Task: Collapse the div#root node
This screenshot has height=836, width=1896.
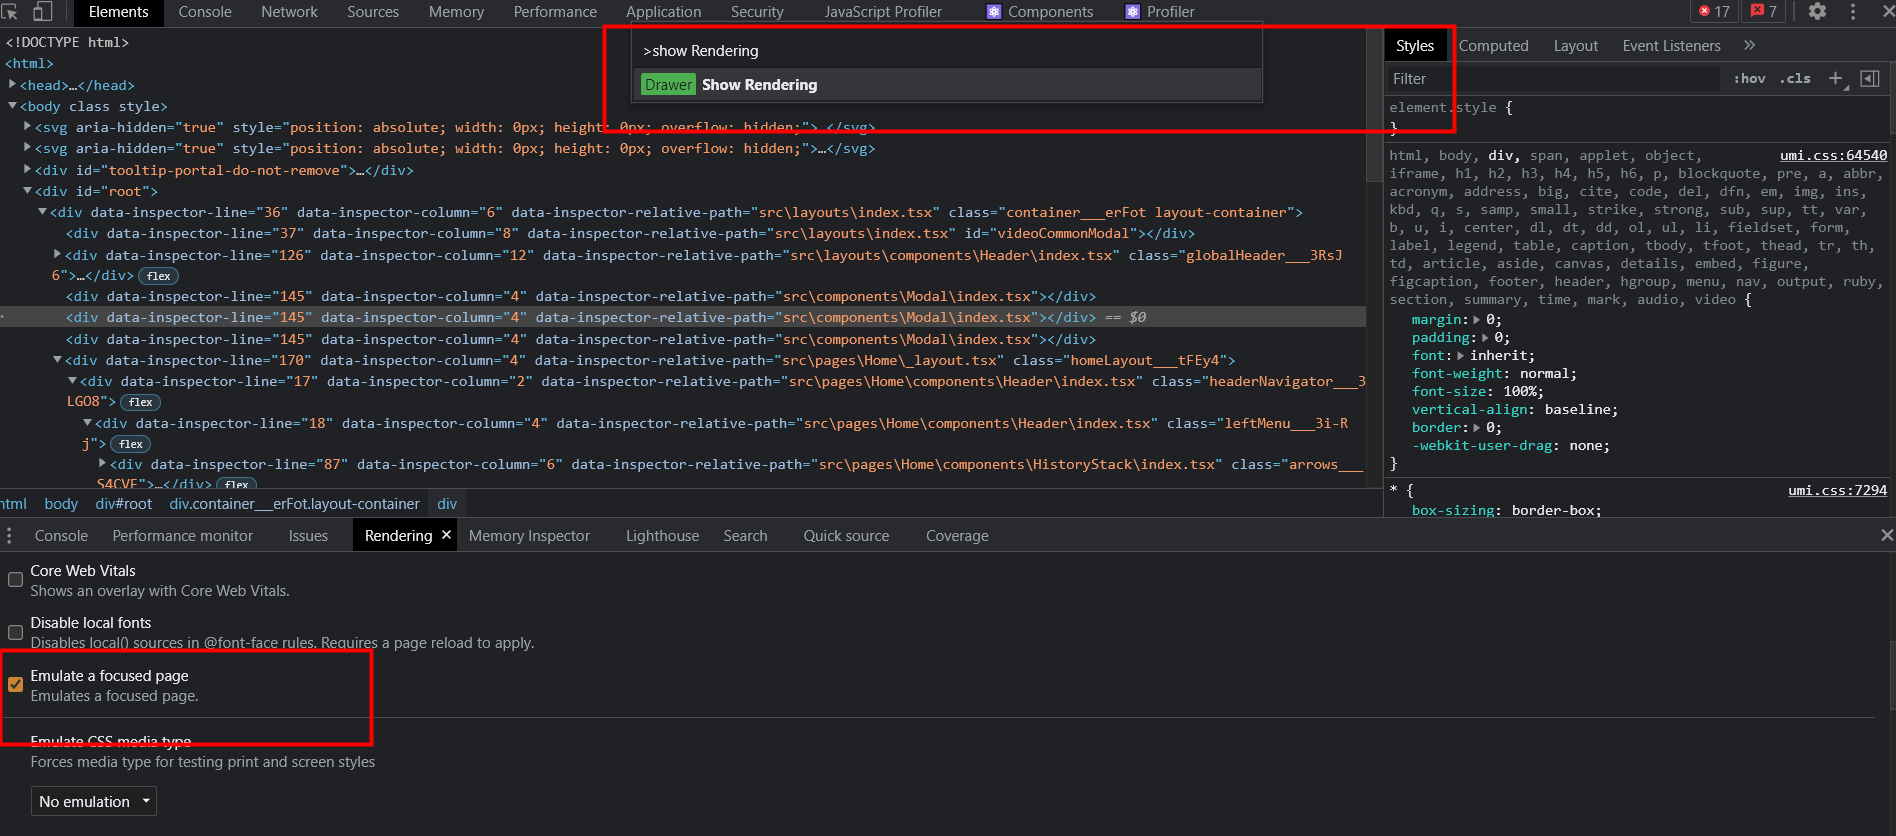Action: (28, 191)
